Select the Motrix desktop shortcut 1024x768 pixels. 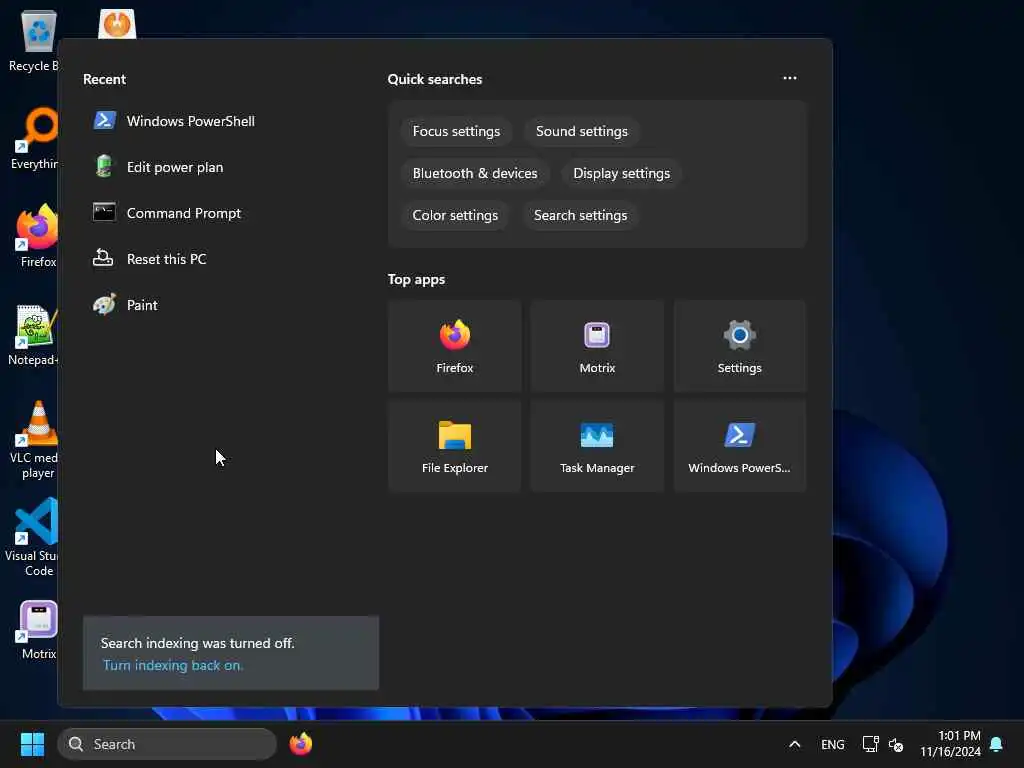38,630
